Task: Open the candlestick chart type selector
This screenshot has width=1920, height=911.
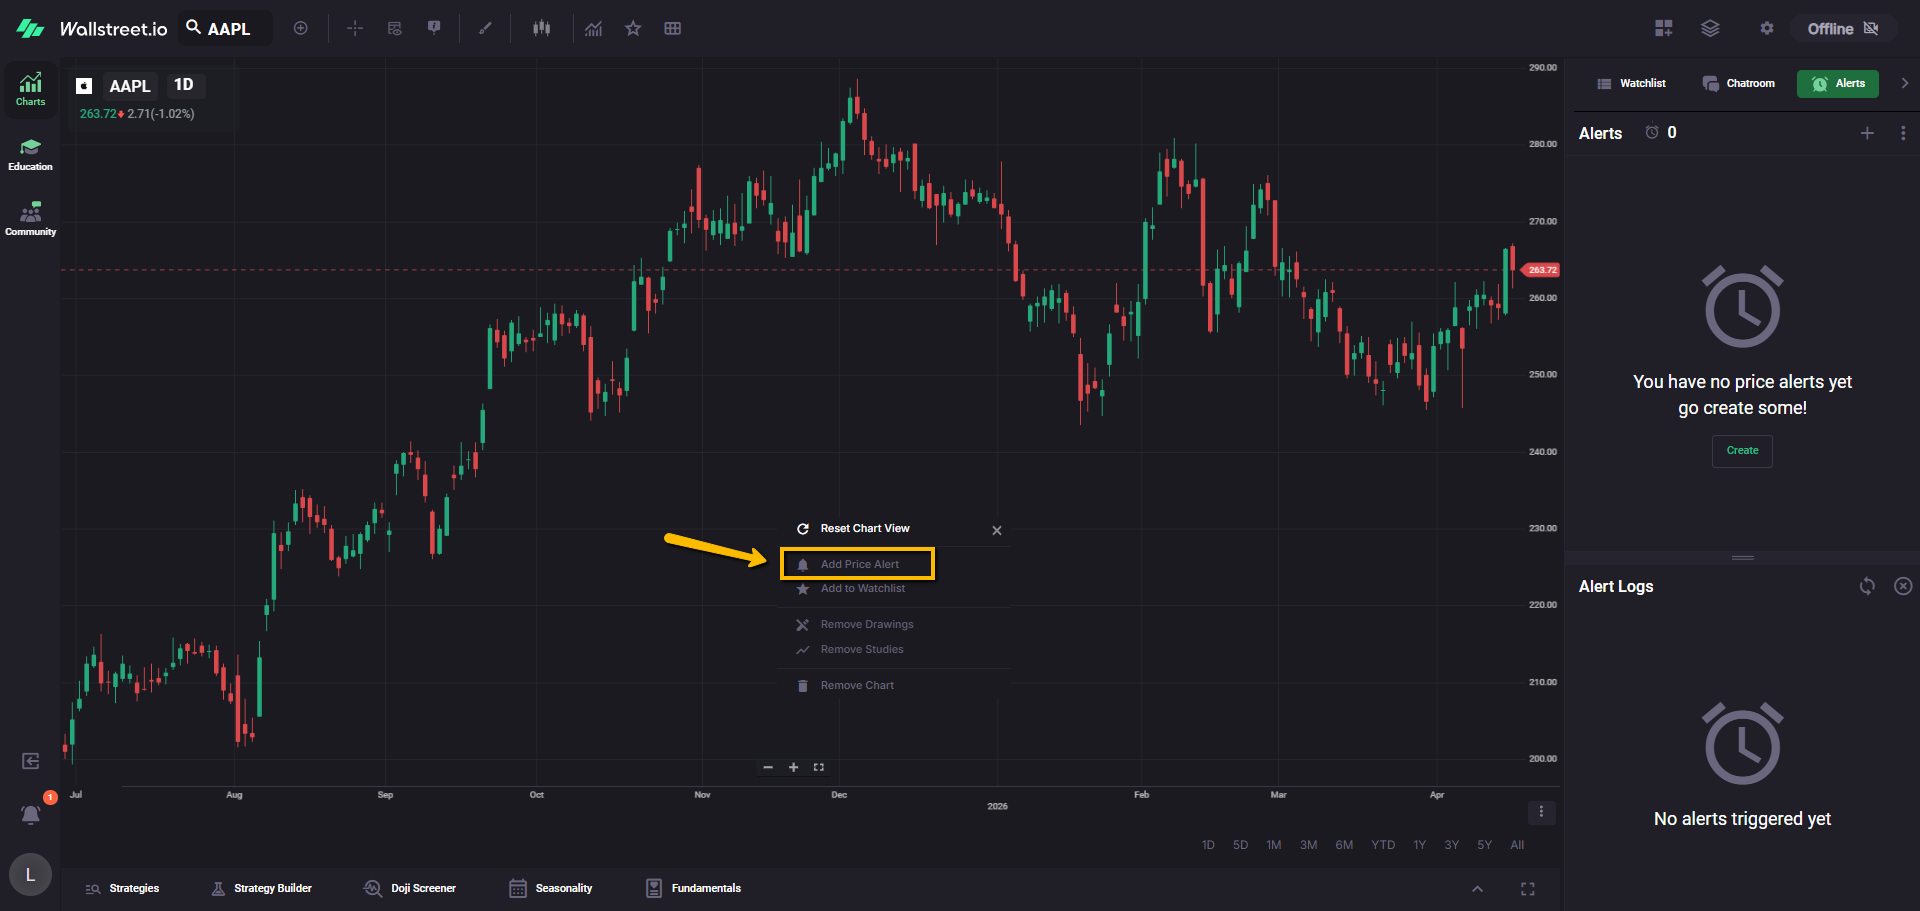Action: pos(541,29)
